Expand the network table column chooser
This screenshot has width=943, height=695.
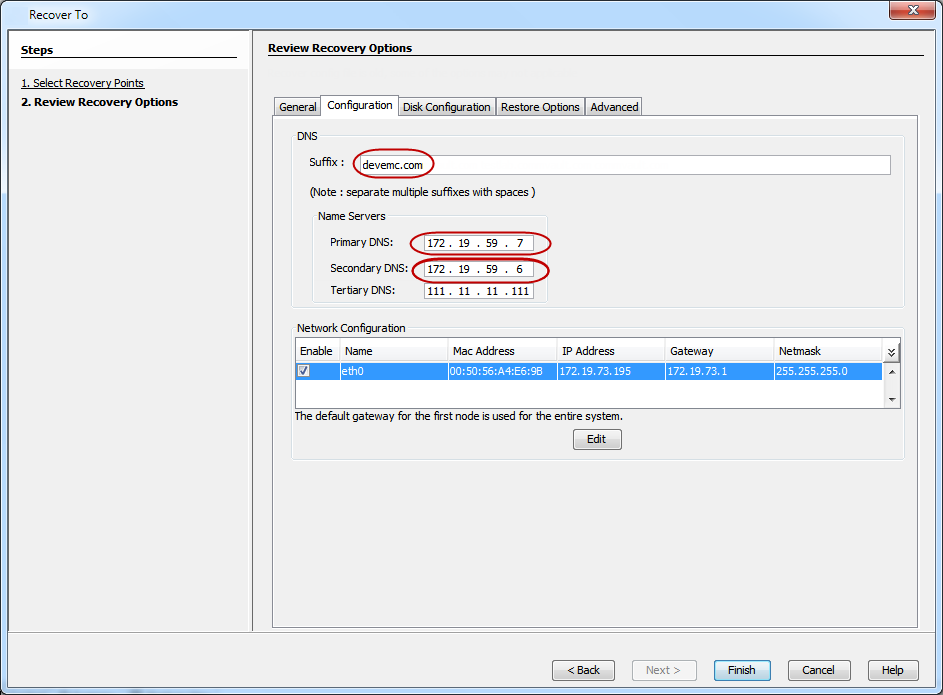[x=890, y=351]
